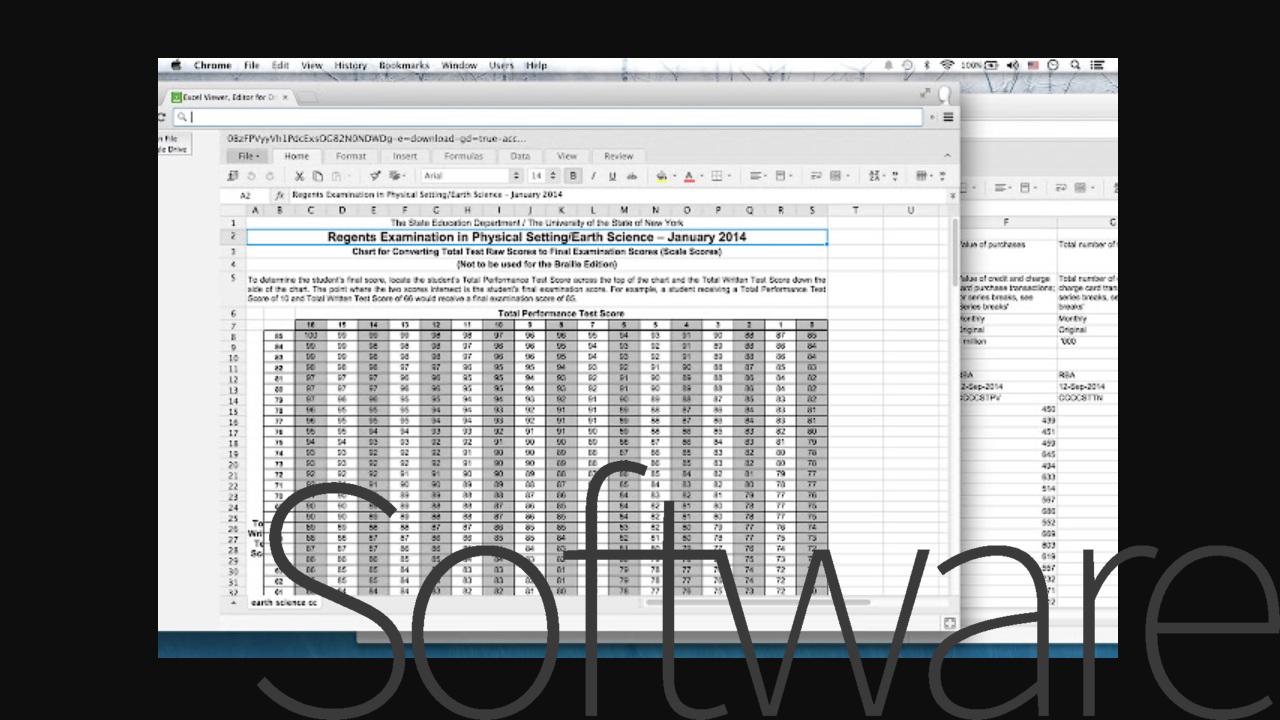Open the View ribbon tab
The width and height of the screenshot is (1280, 720).
pos(567,156)
